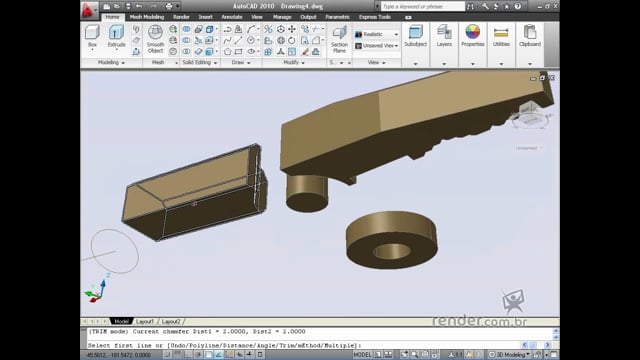Click the New file icon in quick access toolbar
640x360 pixels.
(107, 6)
